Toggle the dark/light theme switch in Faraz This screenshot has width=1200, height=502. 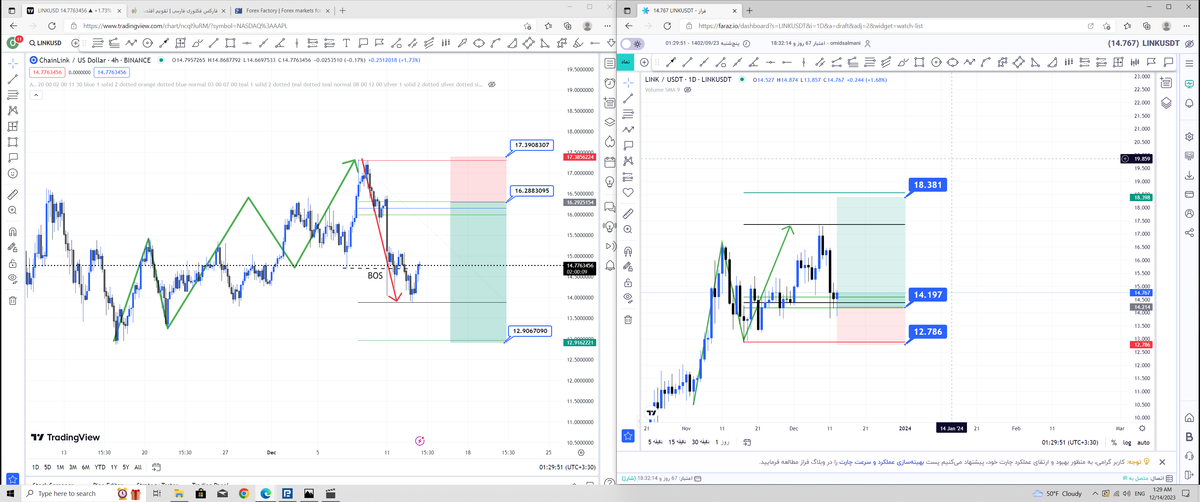(634, 44)
